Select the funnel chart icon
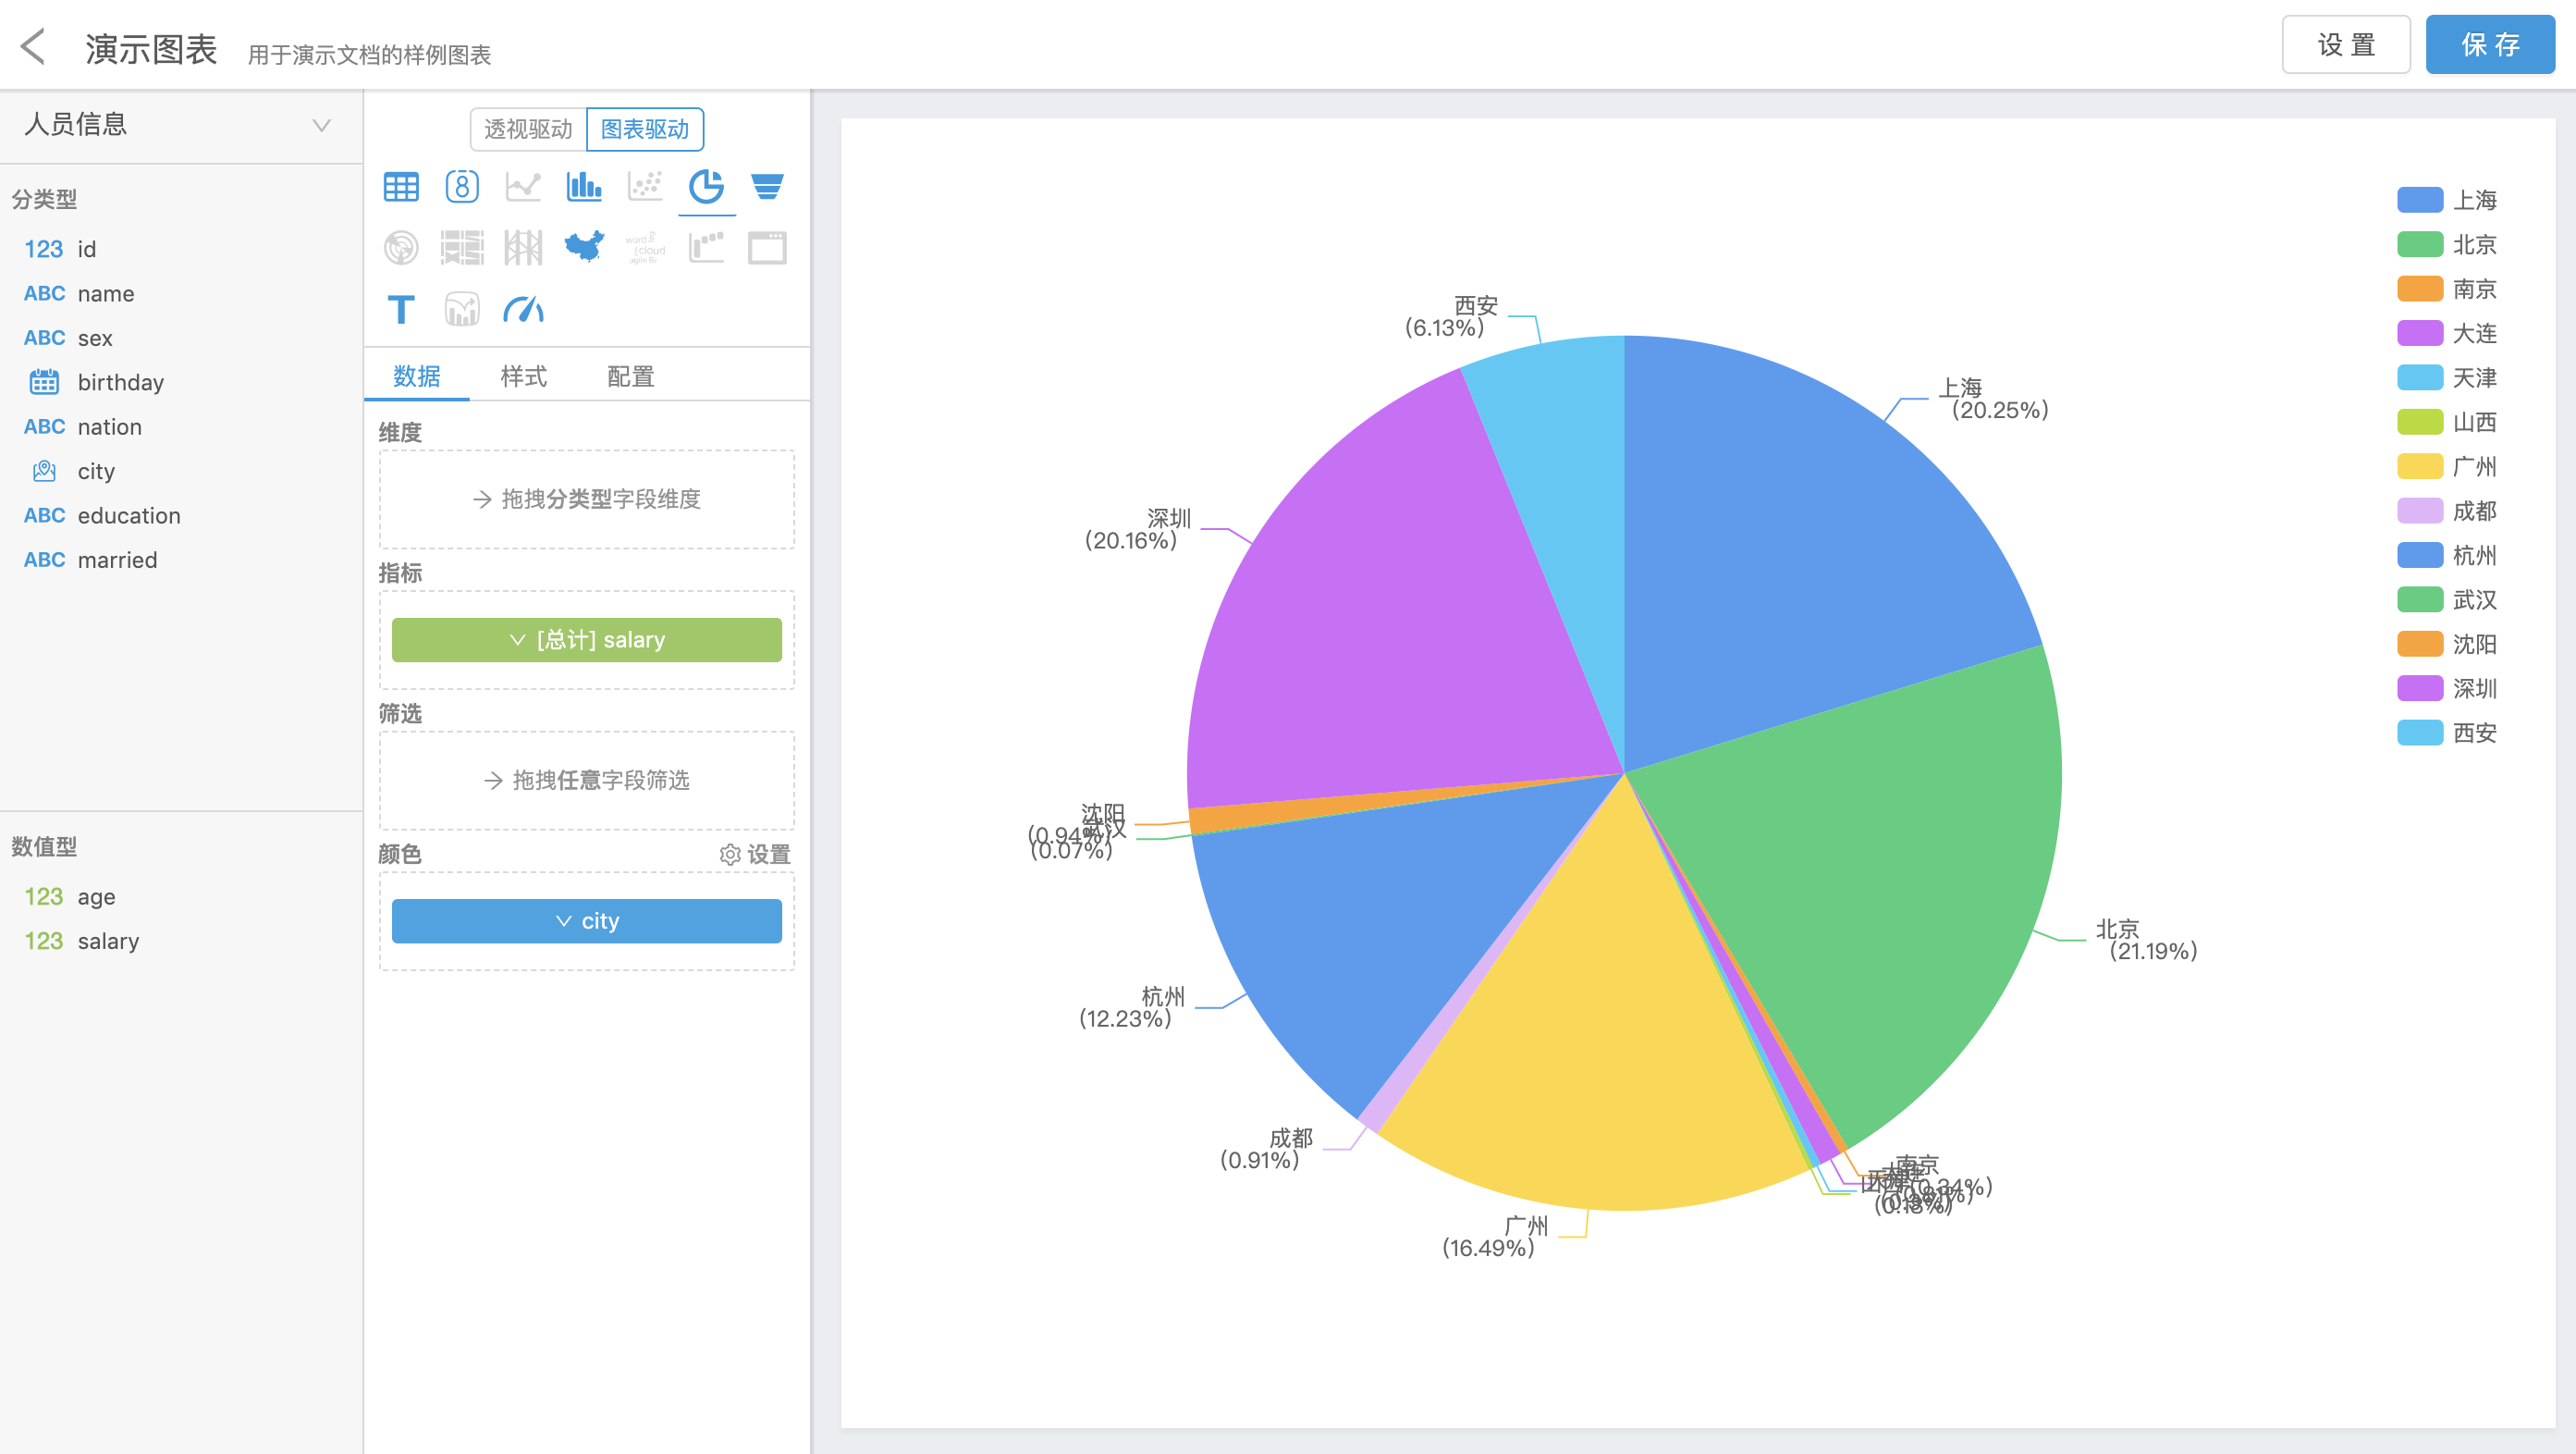The image size is (2576, 1454). tap(767, 187)
